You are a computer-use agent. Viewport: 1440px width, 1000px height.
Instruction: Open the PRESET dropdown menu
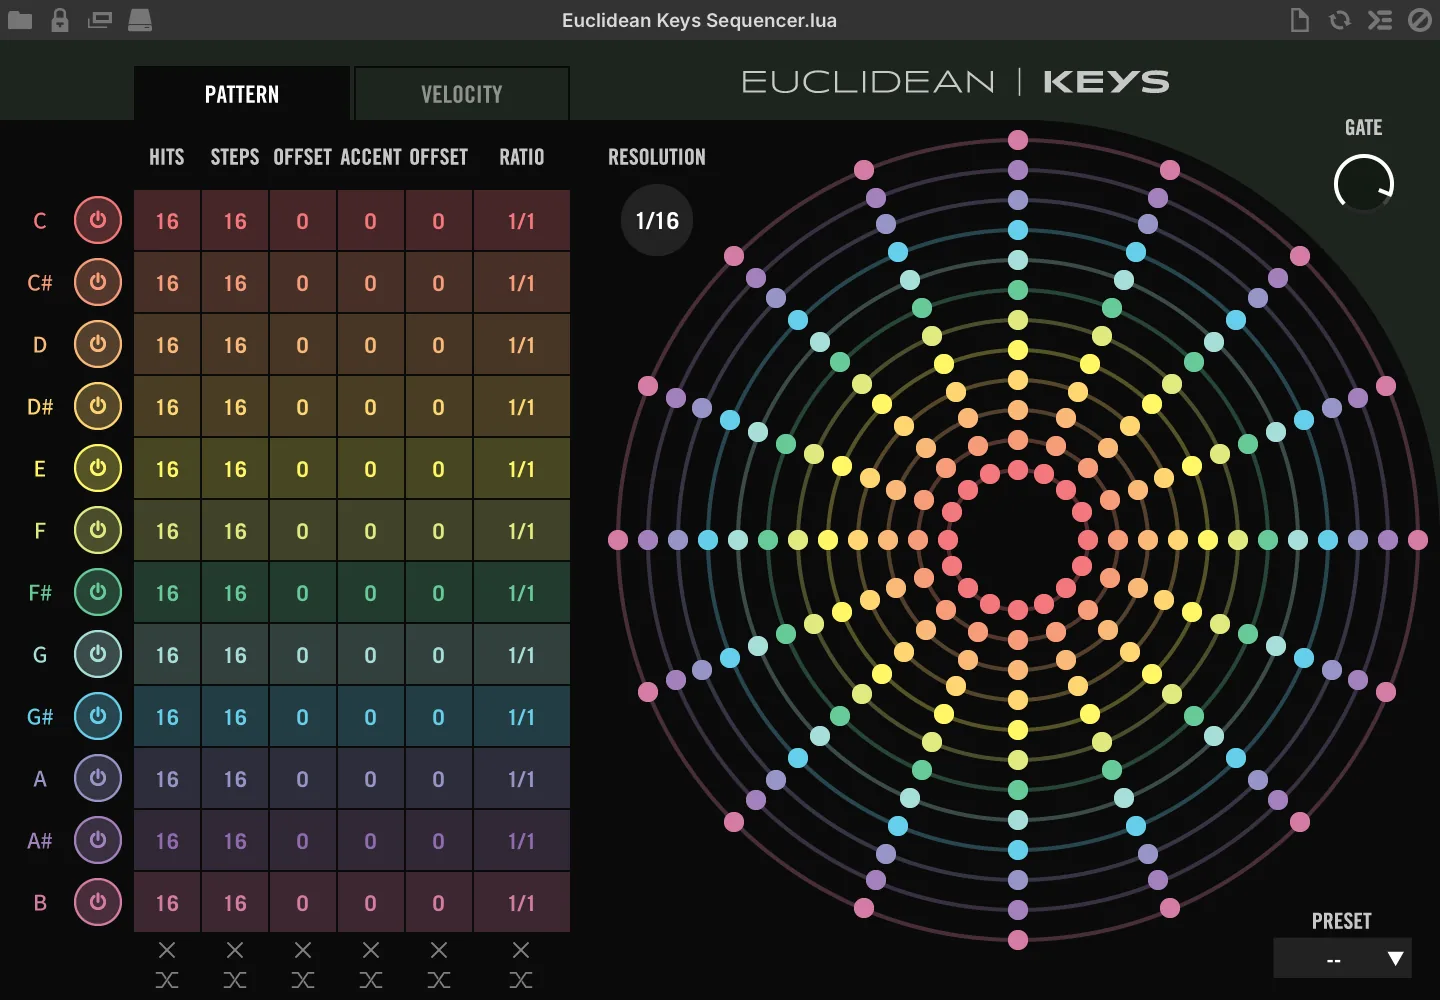point(1342,958)
